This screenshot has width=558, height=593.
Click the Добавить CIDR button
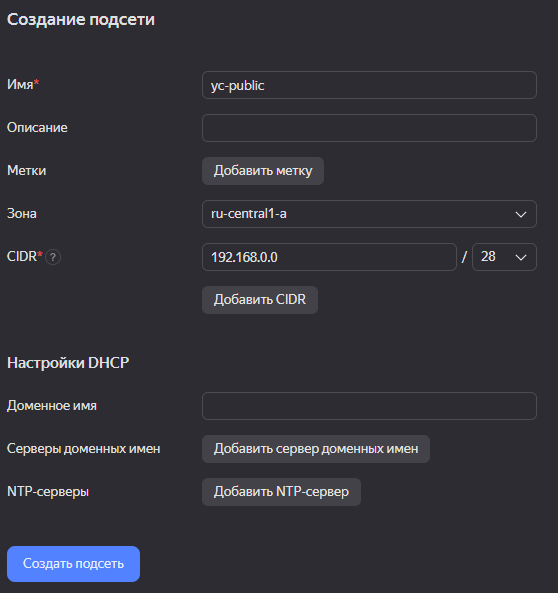pyautogui.click(x=260, y=300)
